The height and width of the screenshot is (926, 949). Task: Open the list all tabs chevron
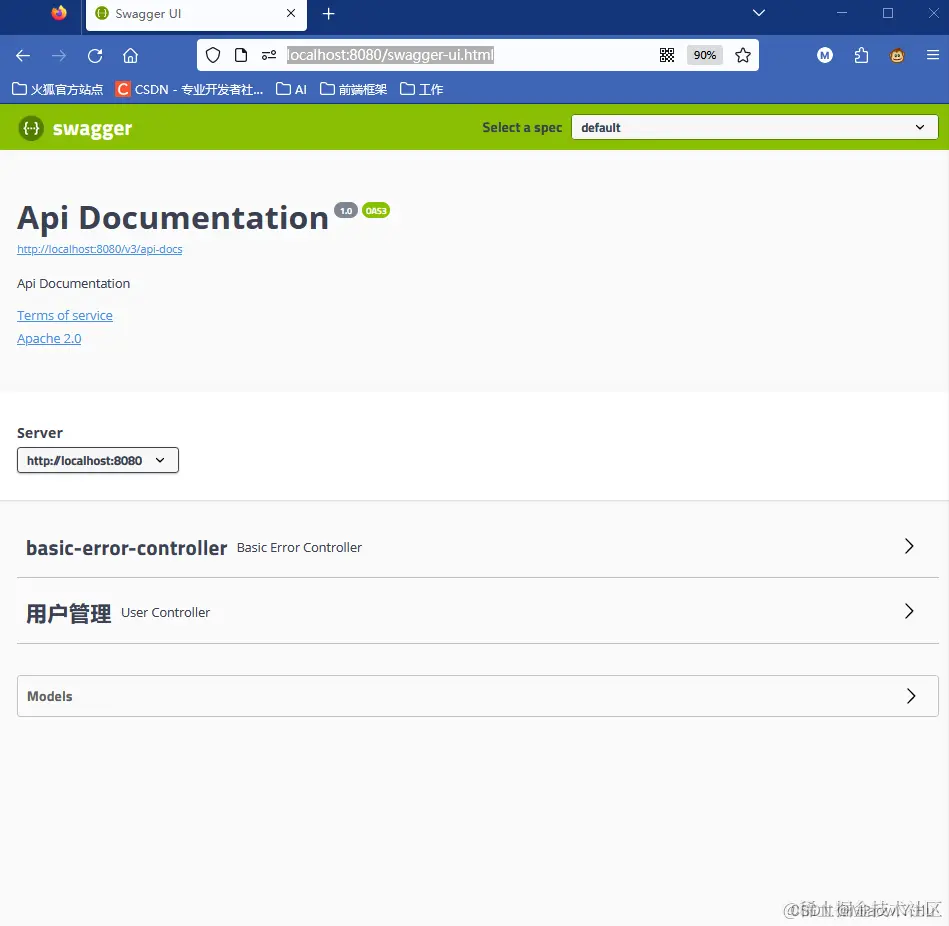coord(758,13)
